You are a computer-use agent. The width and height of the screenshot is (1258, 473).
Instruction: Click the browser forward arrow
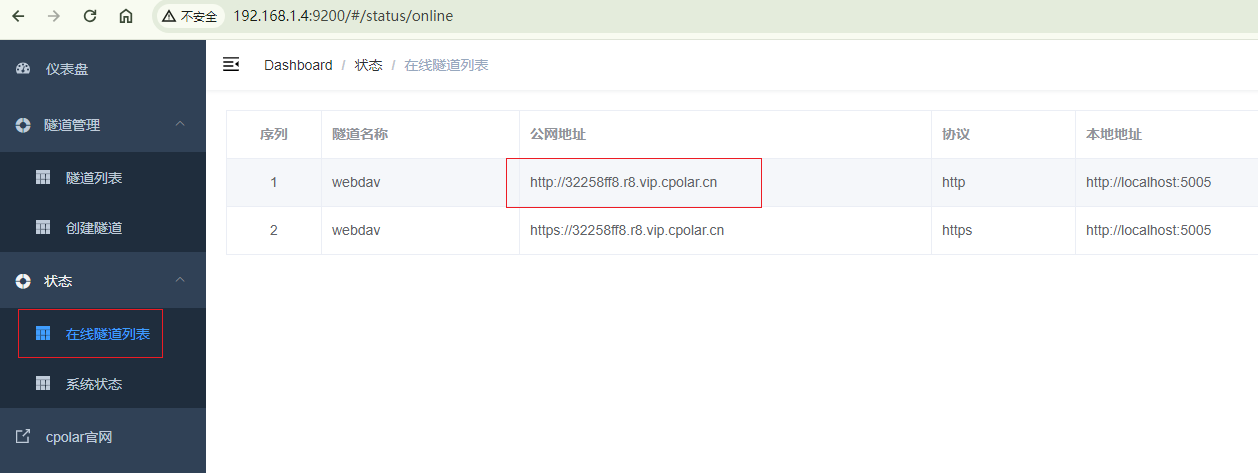point(54,16)
